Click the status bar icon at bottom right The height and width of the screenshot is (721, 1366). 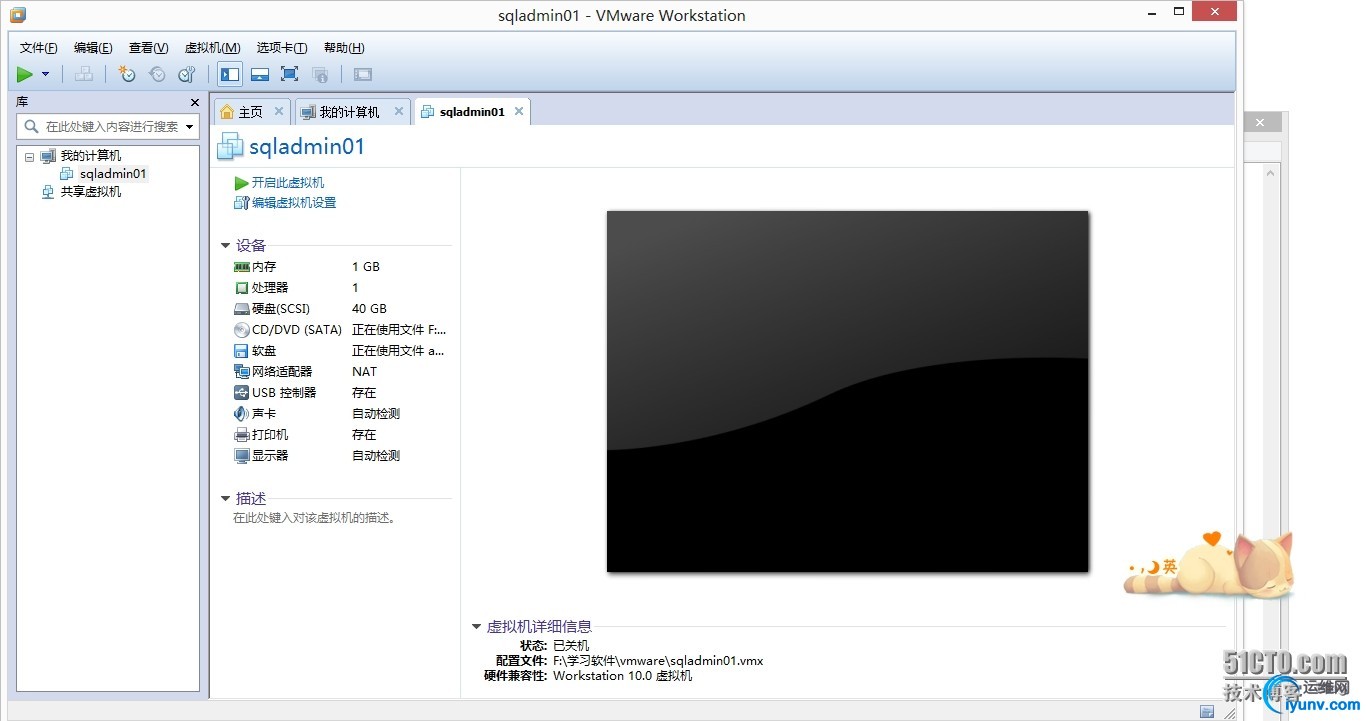1207,711
